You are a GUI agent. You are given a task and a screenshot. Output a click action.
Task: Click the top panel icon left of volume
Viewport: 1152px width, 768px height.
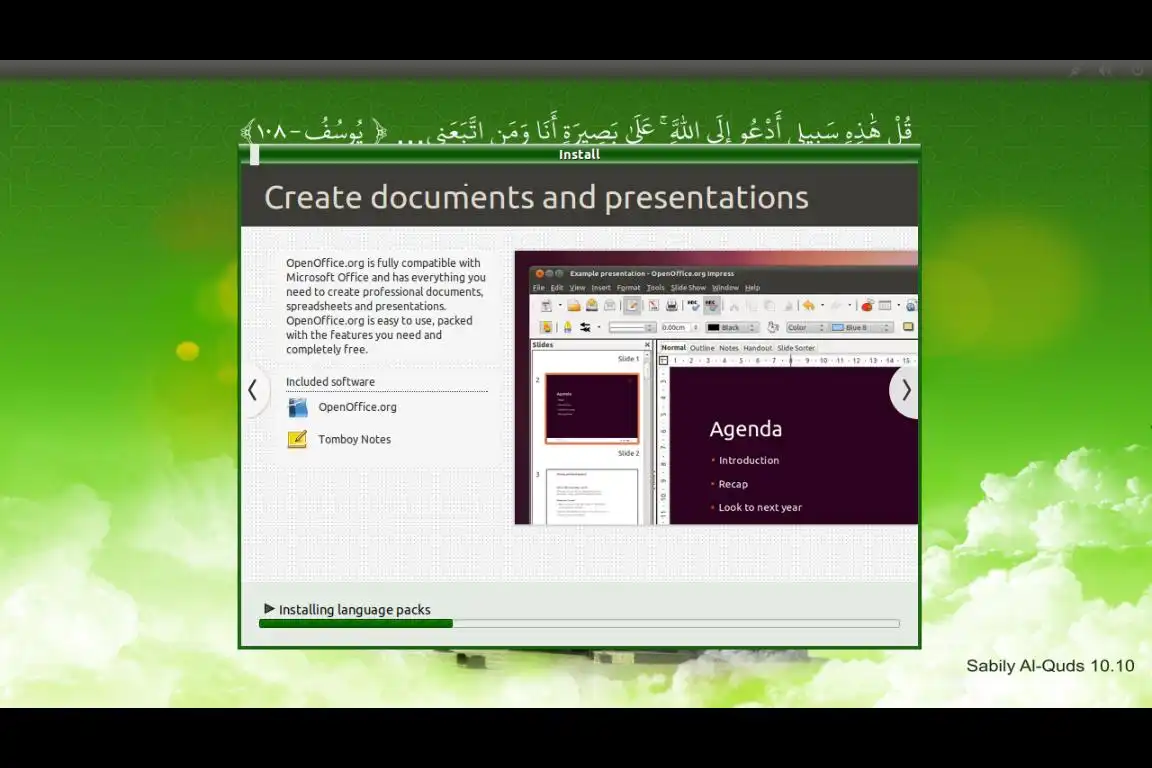(x=1074, y=71)
